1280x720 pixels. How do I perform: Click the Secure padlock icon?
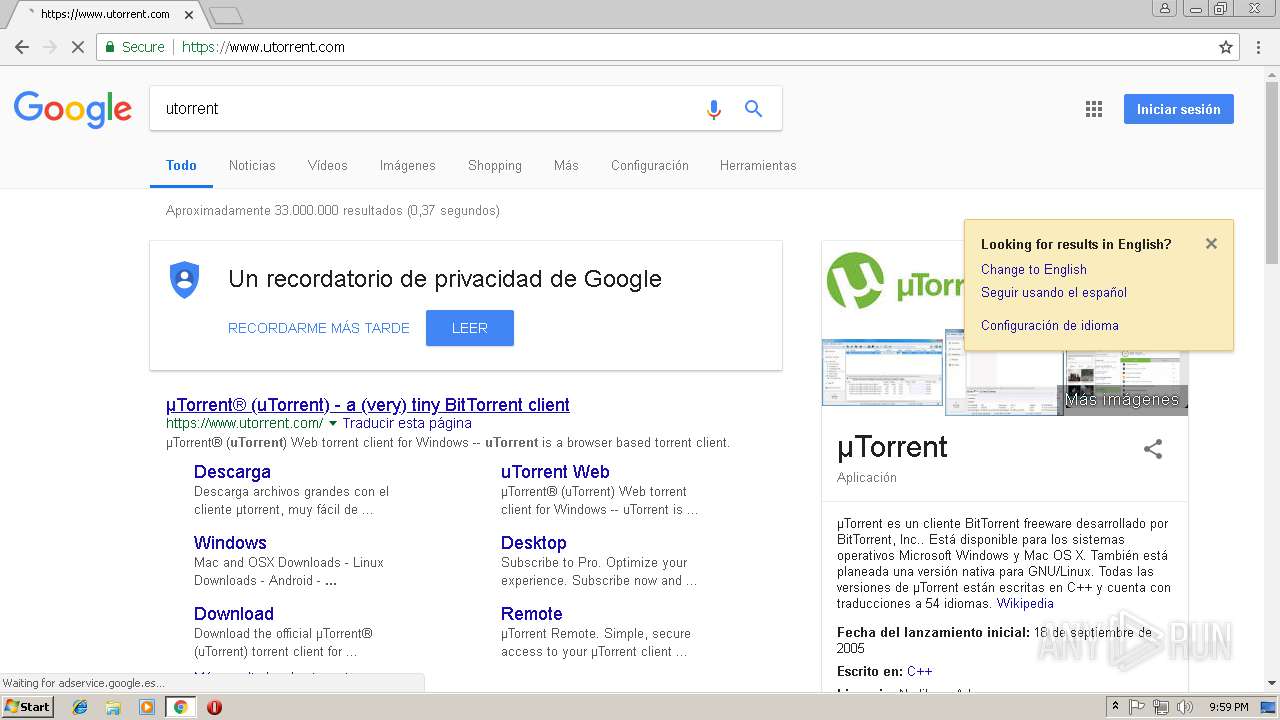(109, 47)
